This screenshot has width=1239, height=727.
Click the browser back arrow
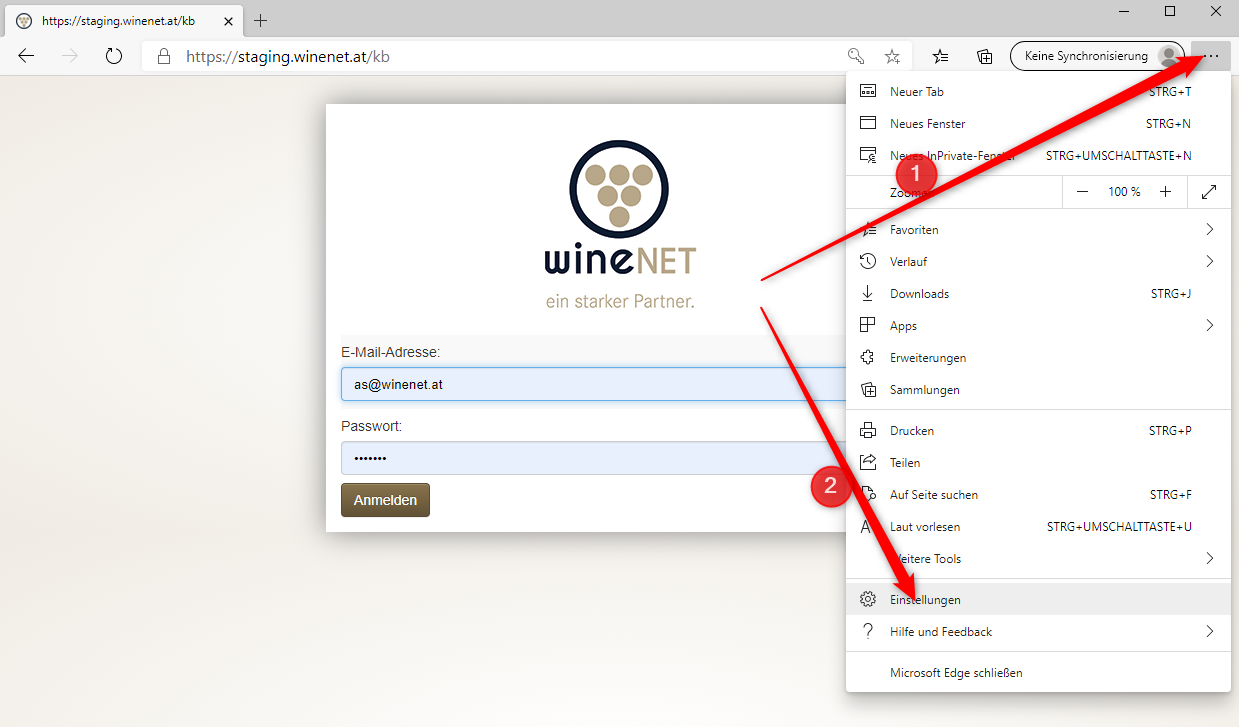click(x=27, y=56)
